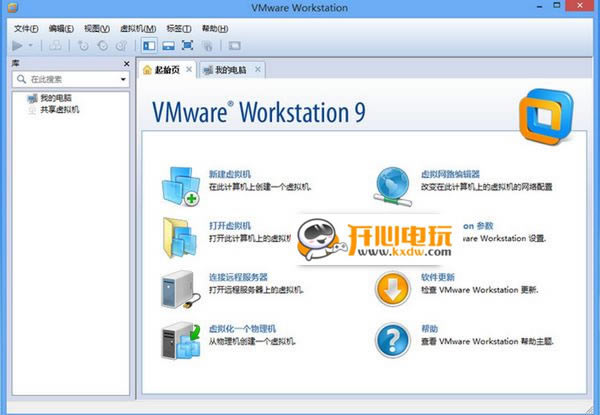Select 我的电脑 in the library tree

56,98
